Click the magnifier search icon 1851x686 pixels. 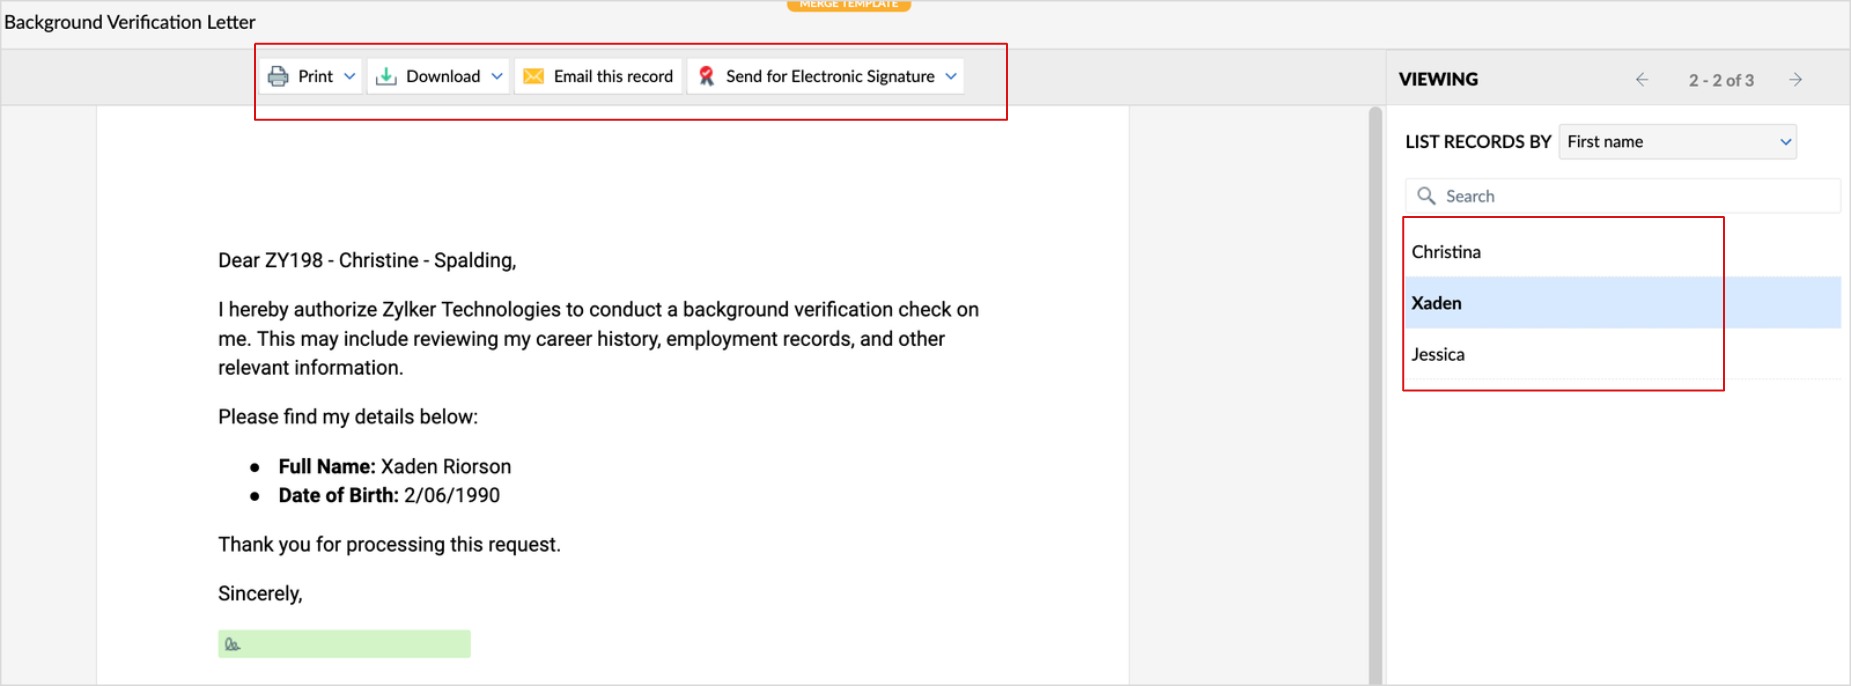(x=1427, y=196)
